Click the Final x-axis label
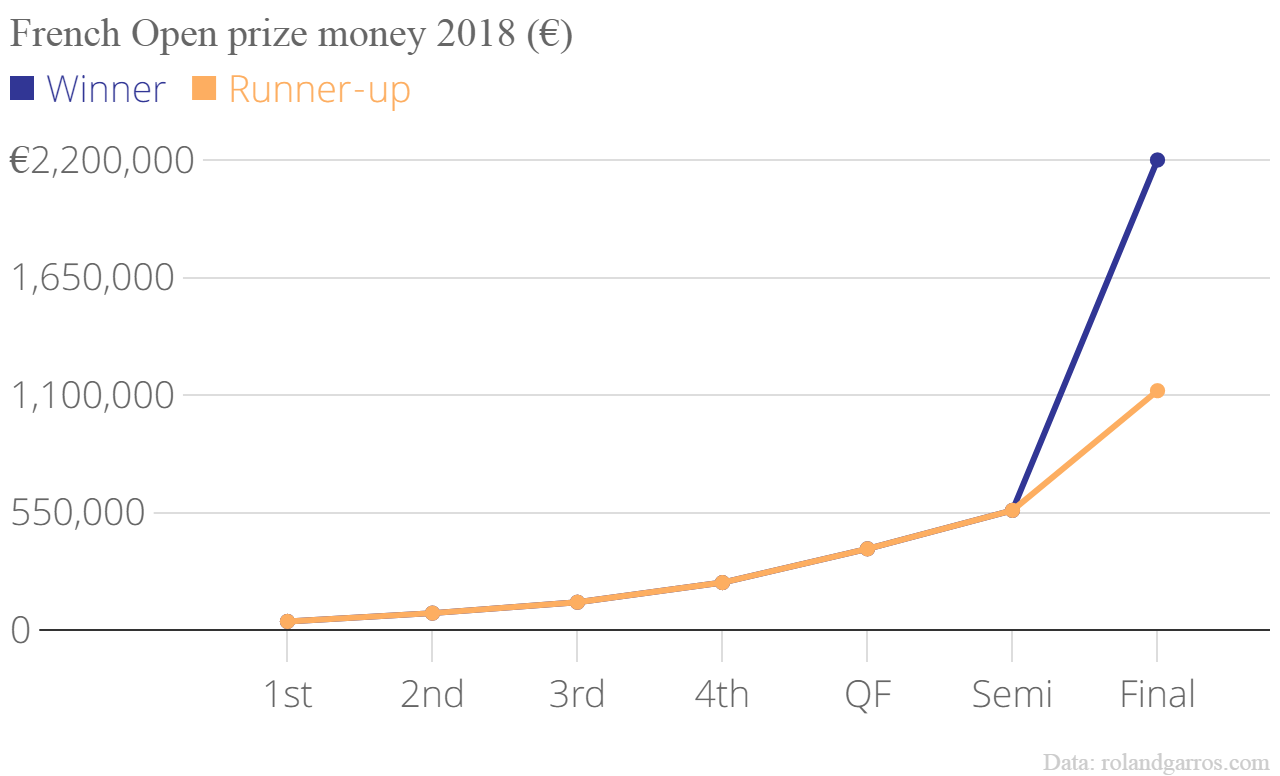 (x=1157, y=694)
